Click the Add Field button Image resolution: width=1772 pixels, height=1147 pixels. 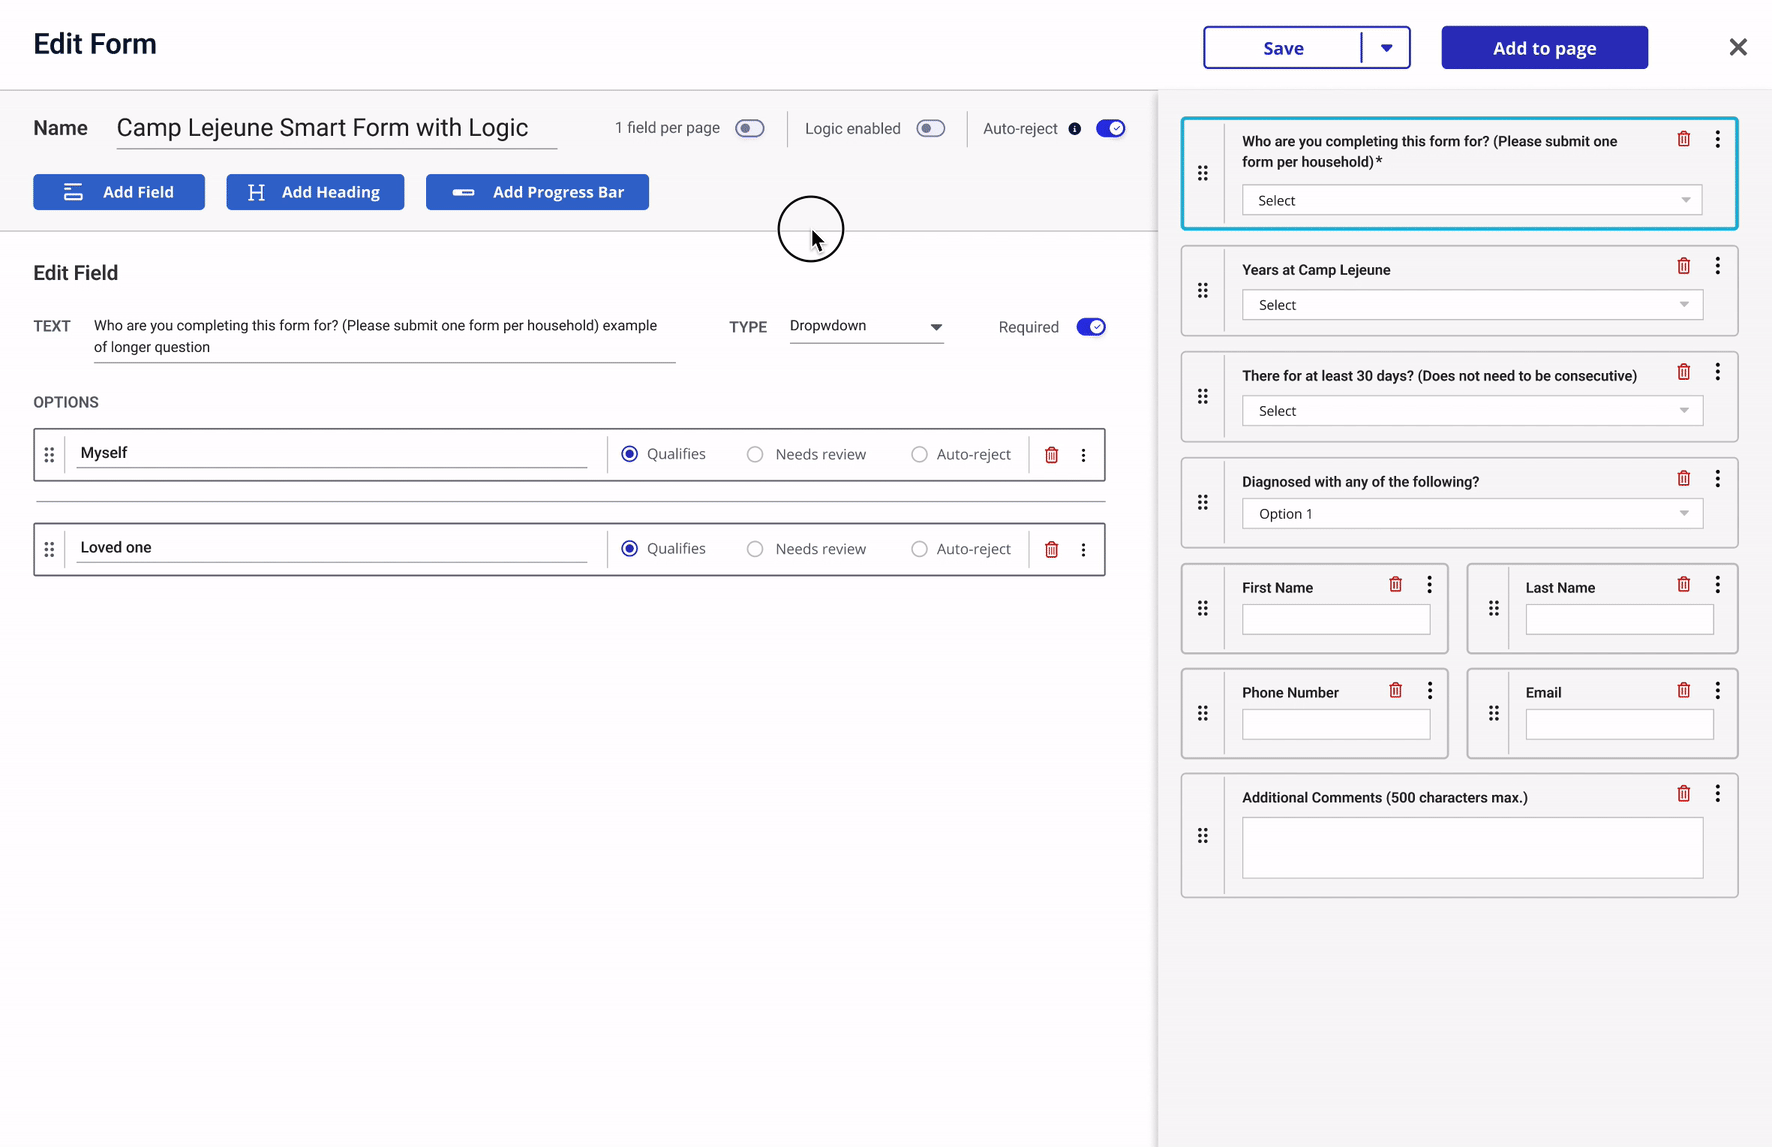click(x=119, y=192)
